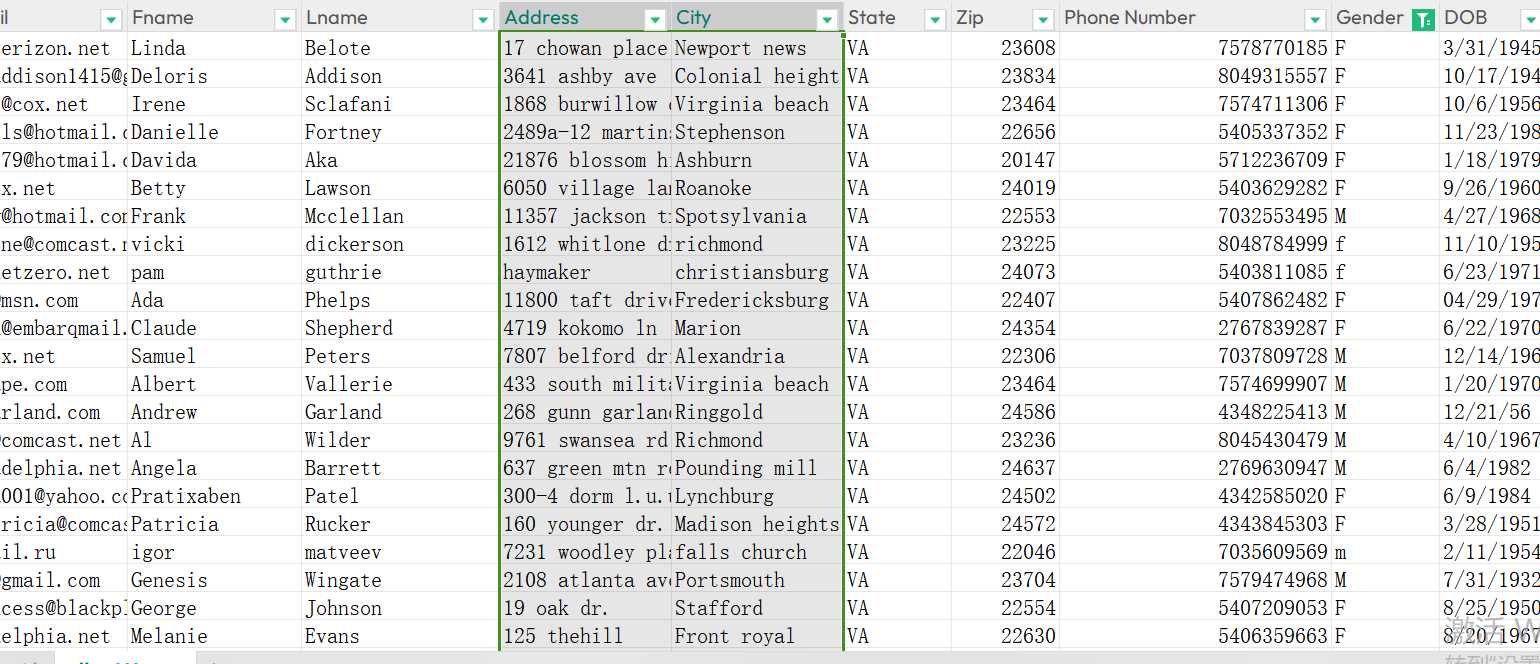The height and width of the screenshot is (664, 1540).
Task: Select the city cell Stafford
Action: click(757, 608)
